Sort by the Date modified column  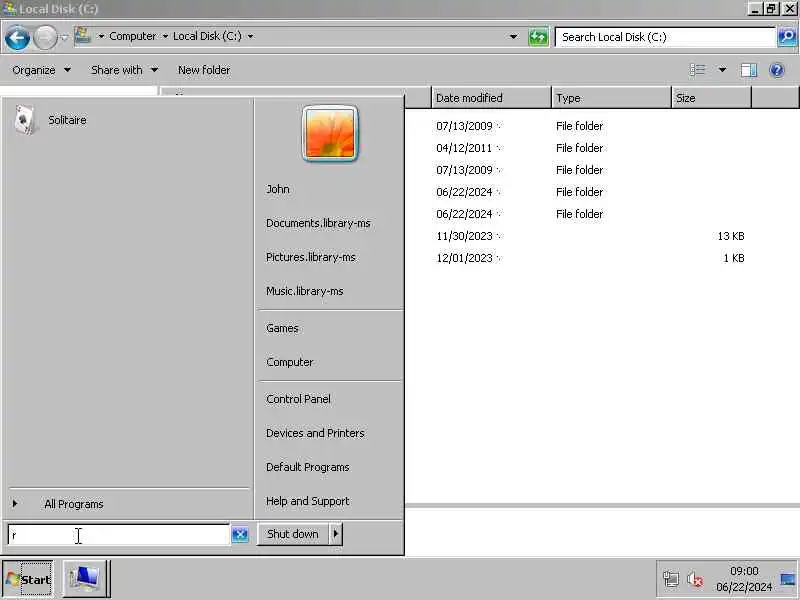tap(491, 97)
